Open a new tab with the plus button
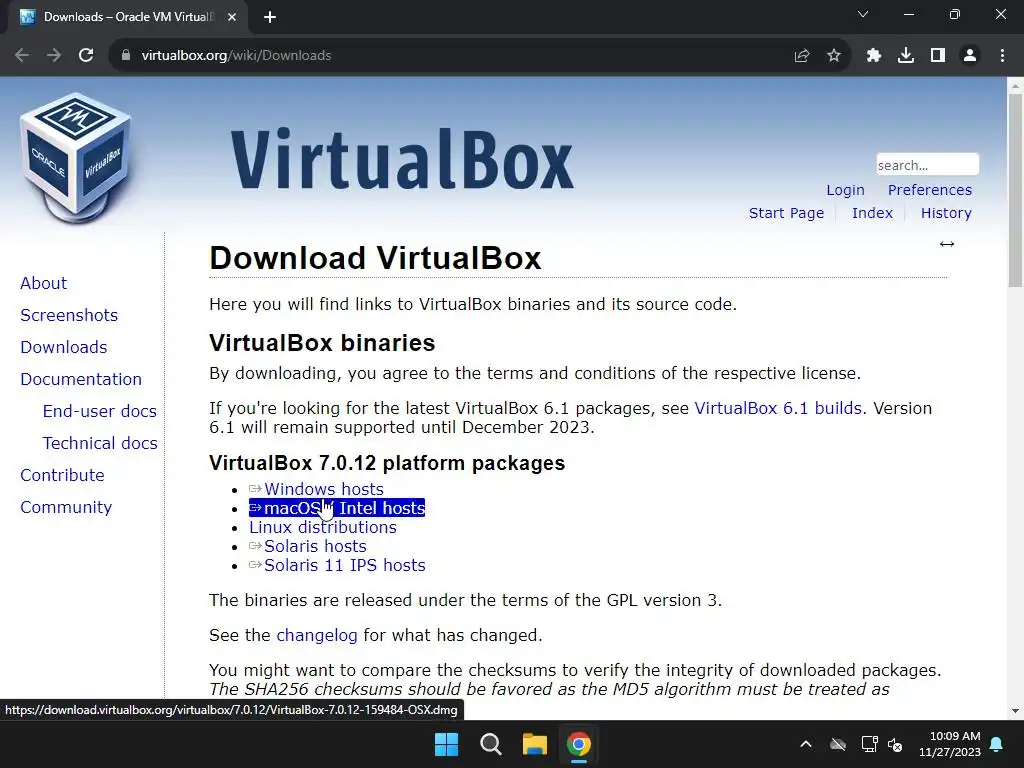This screenshot has height=768, width=1024. click(x=270, y=17)
